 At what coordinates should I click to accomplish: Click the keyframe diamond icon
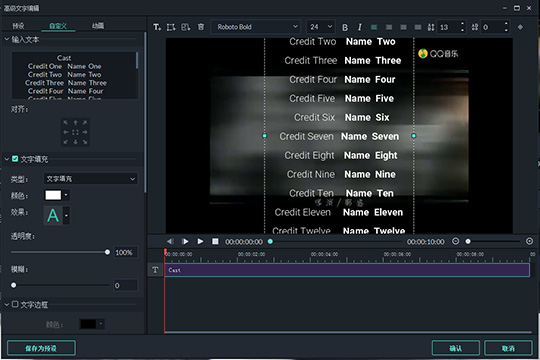tap(520, 27)
